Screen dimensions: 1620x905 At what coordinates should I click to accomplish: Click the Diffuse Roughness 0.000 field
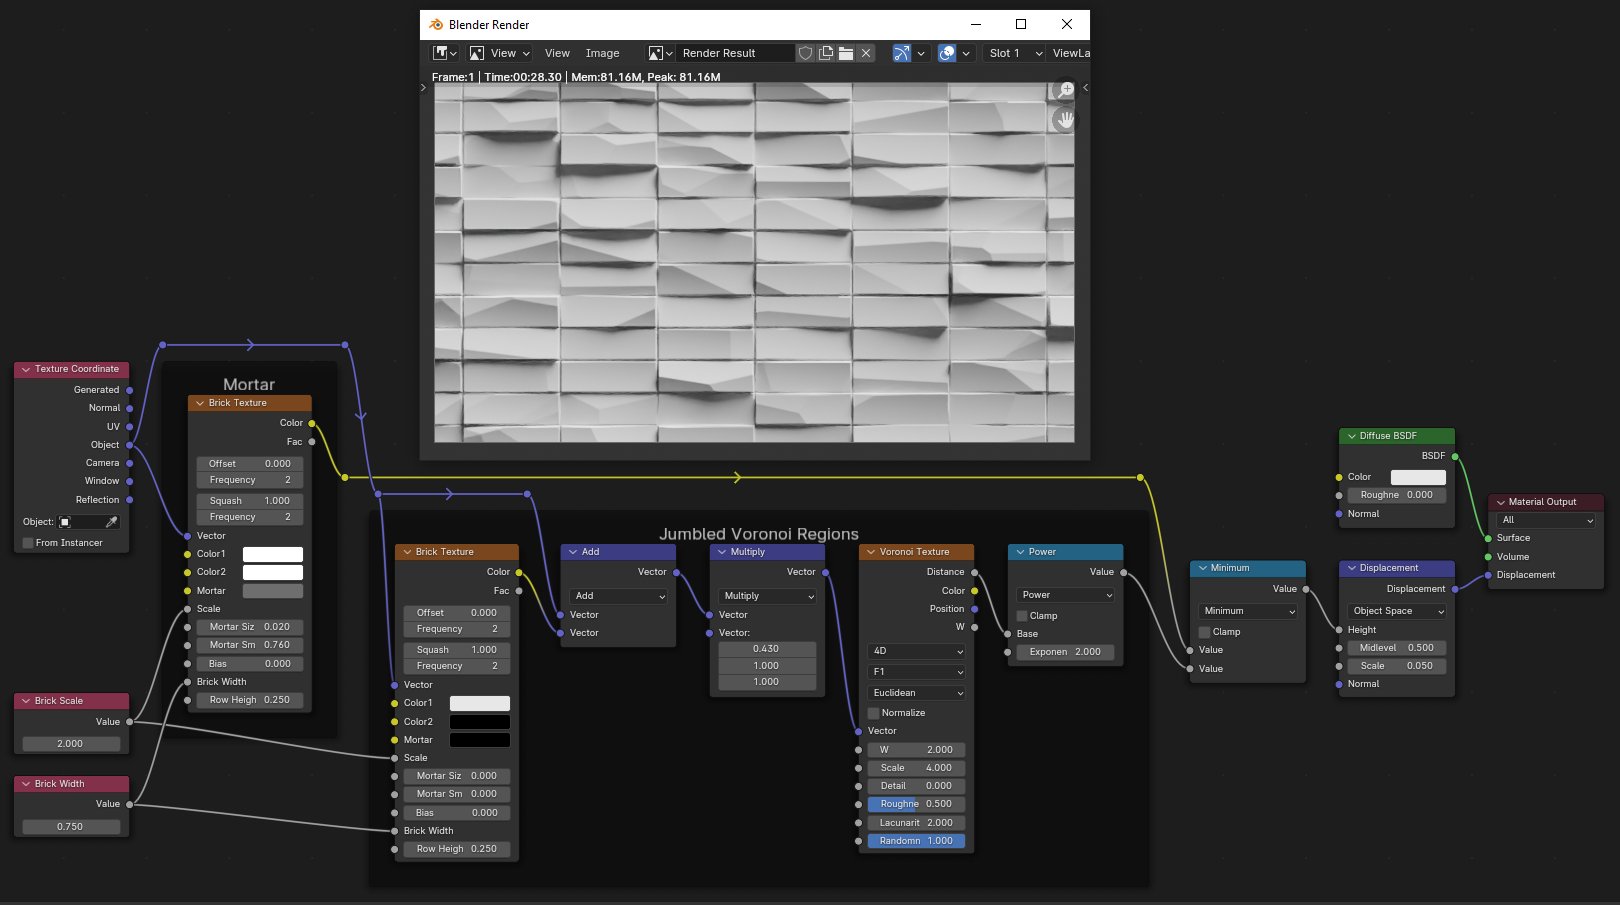coord(1397,495)
